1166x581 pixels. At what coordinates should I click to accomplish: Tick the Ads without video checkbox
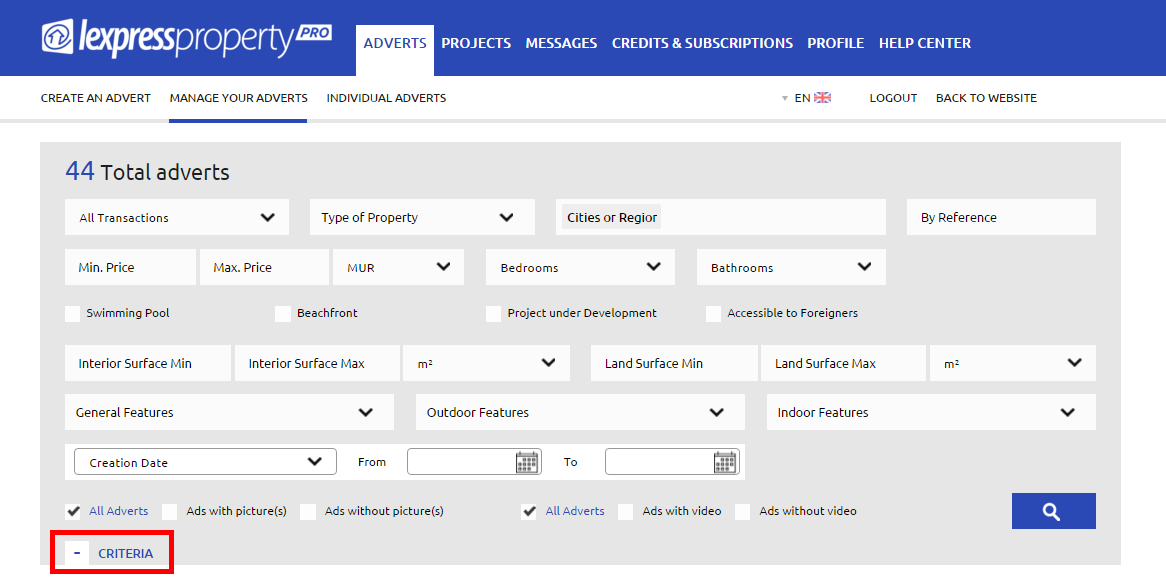point(742,511)
